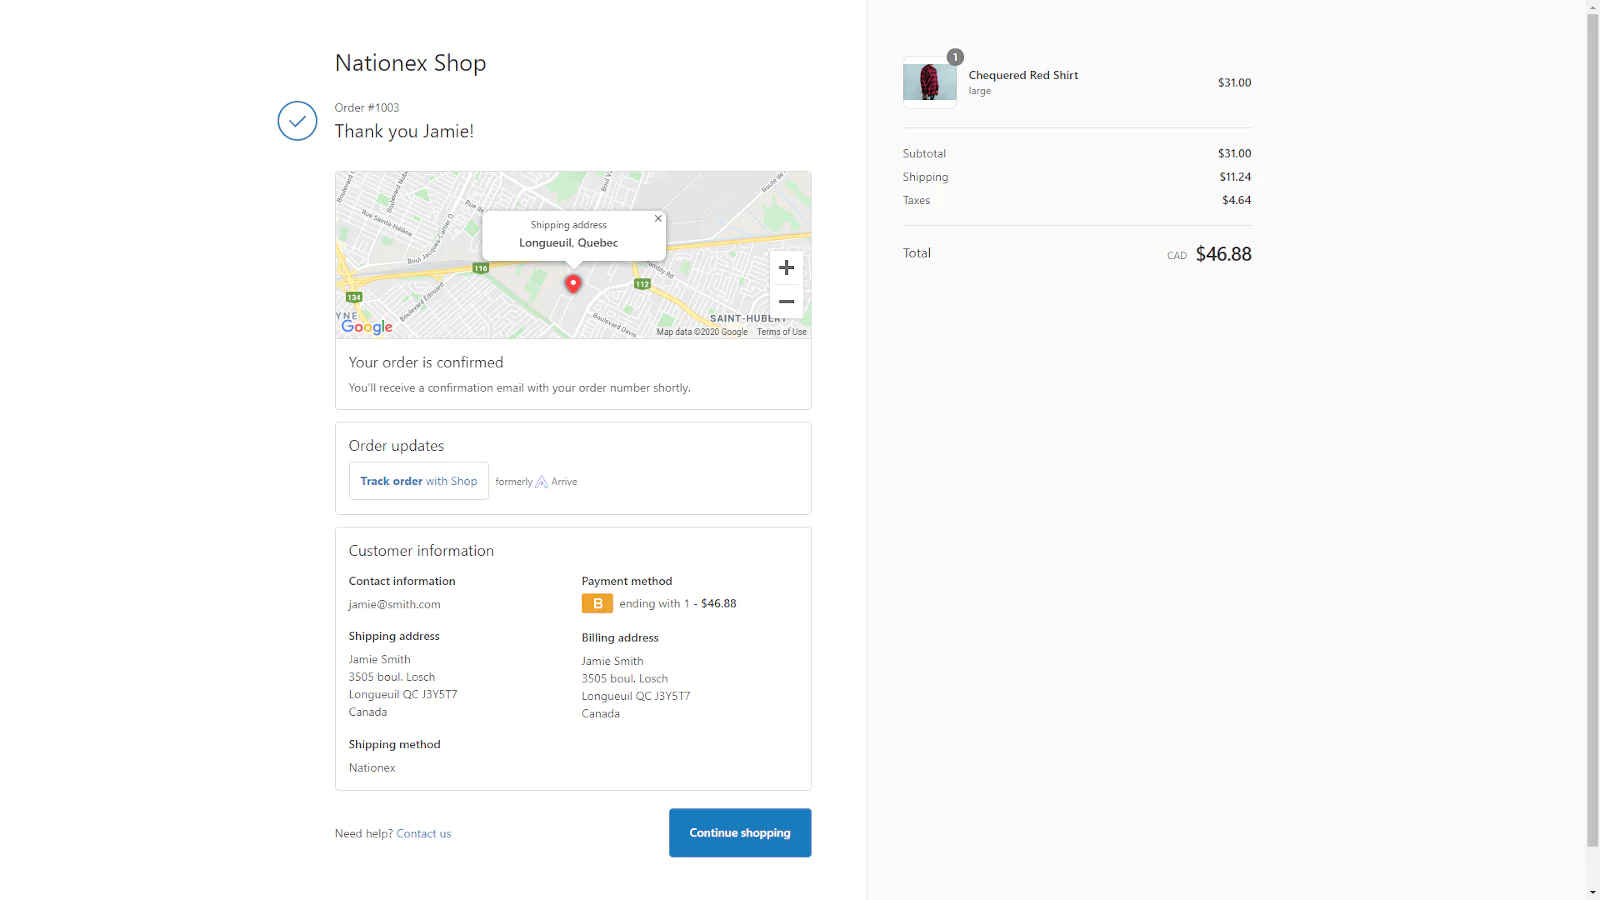The height and width of the screenshot is (900, 1600).
Task: Click the order confirmed checkmark icon
Action: point(297,121)
